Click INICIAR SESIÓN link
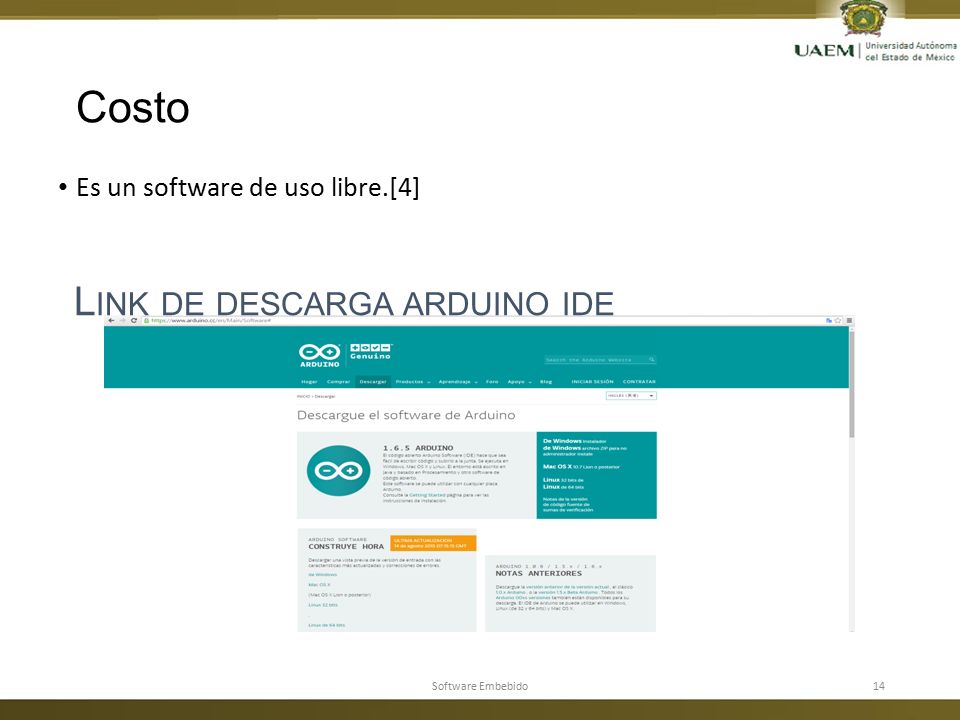Viewport: 960px width, 720px height. (592, 381)
